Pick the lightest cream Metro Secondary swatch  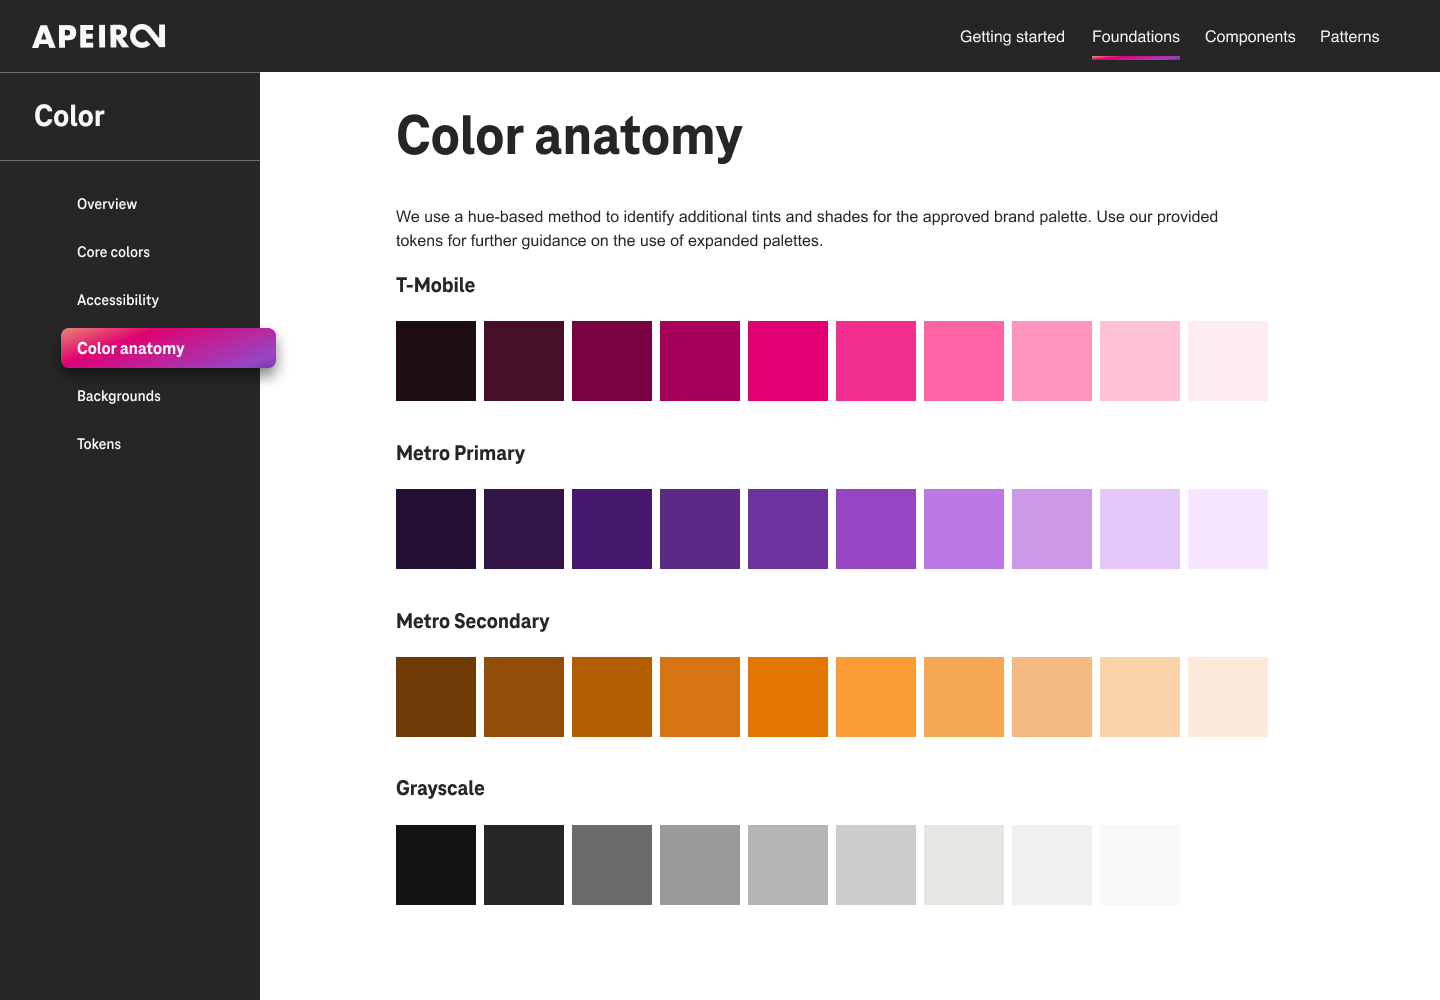point(1228,697)
